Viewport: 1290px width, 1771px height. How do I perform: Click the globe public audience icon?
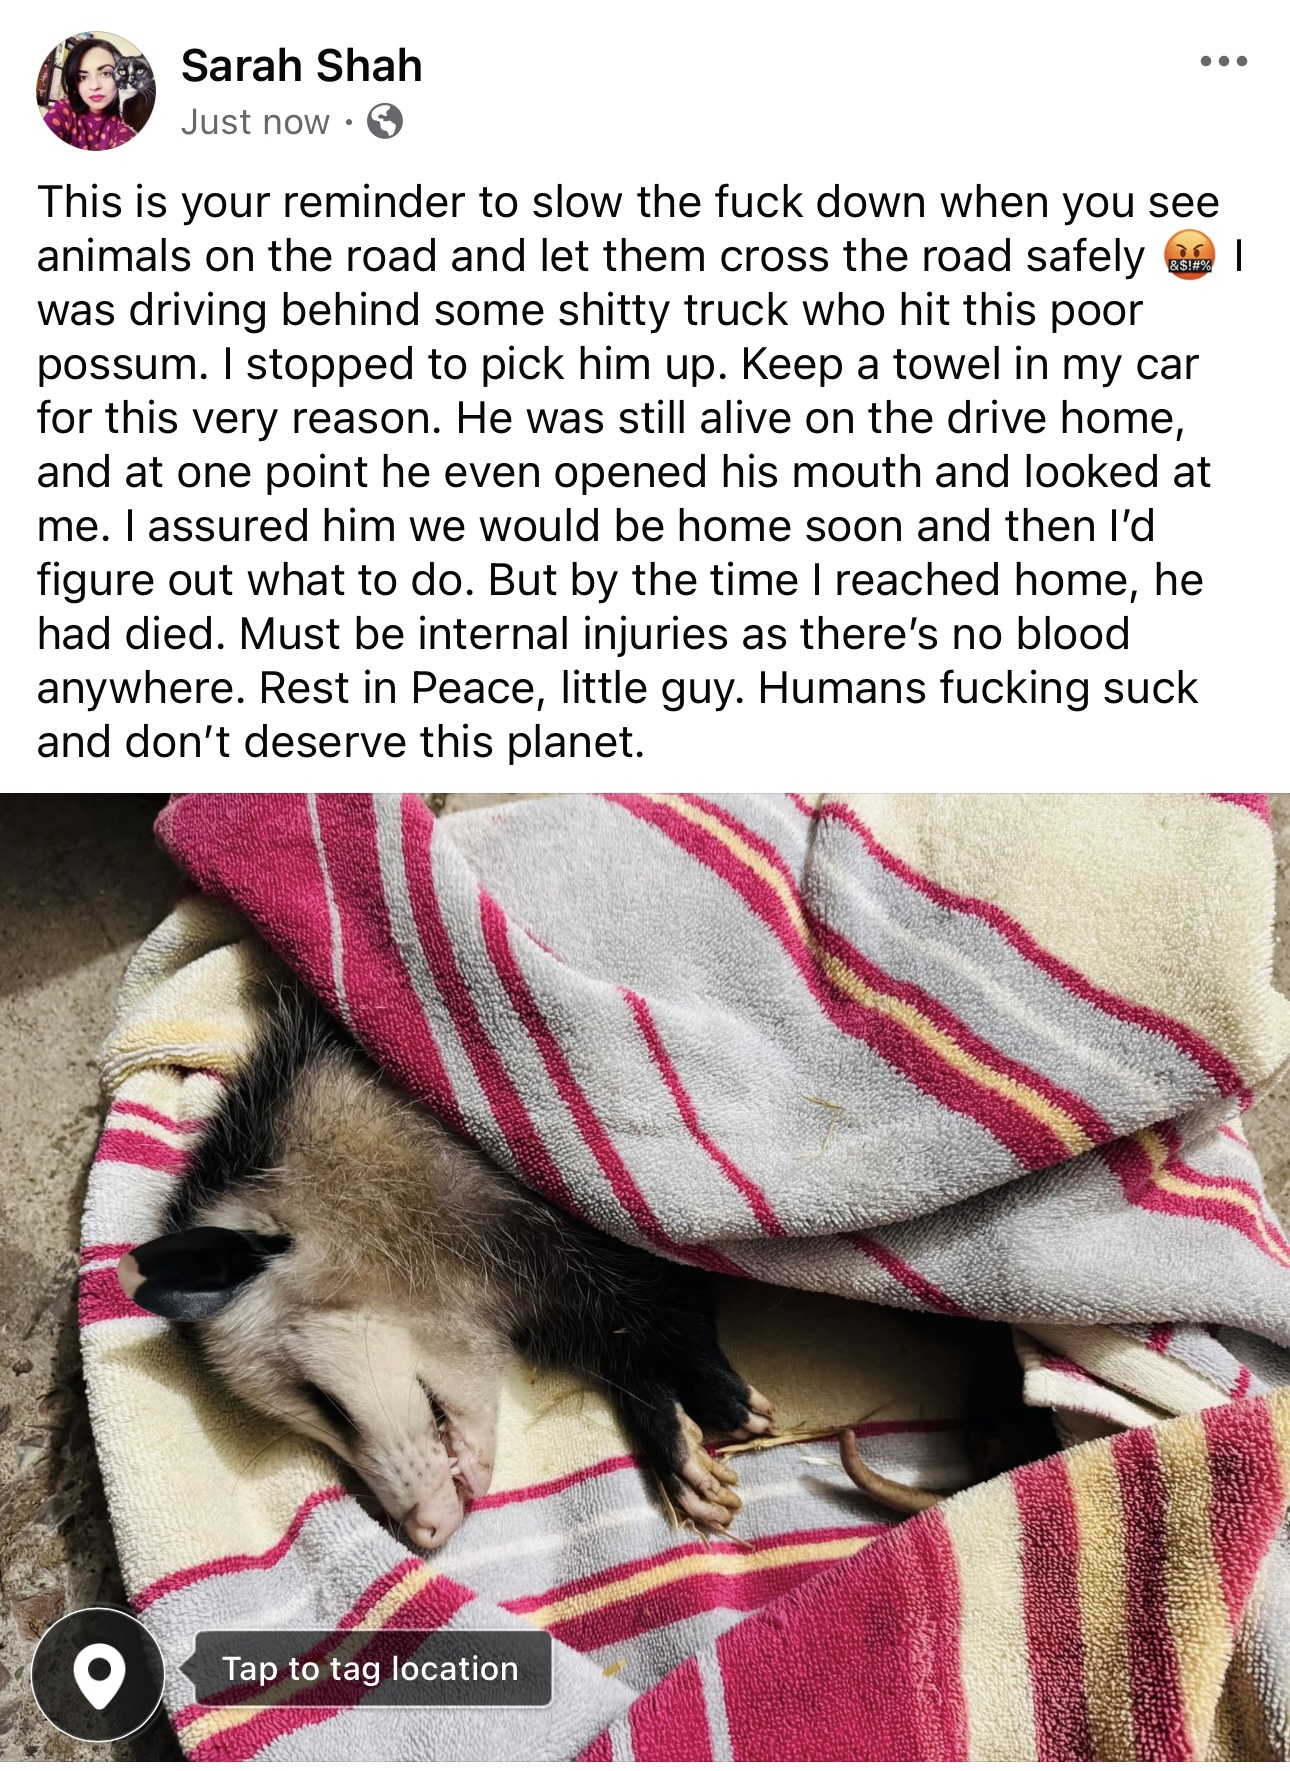(385, 122)
